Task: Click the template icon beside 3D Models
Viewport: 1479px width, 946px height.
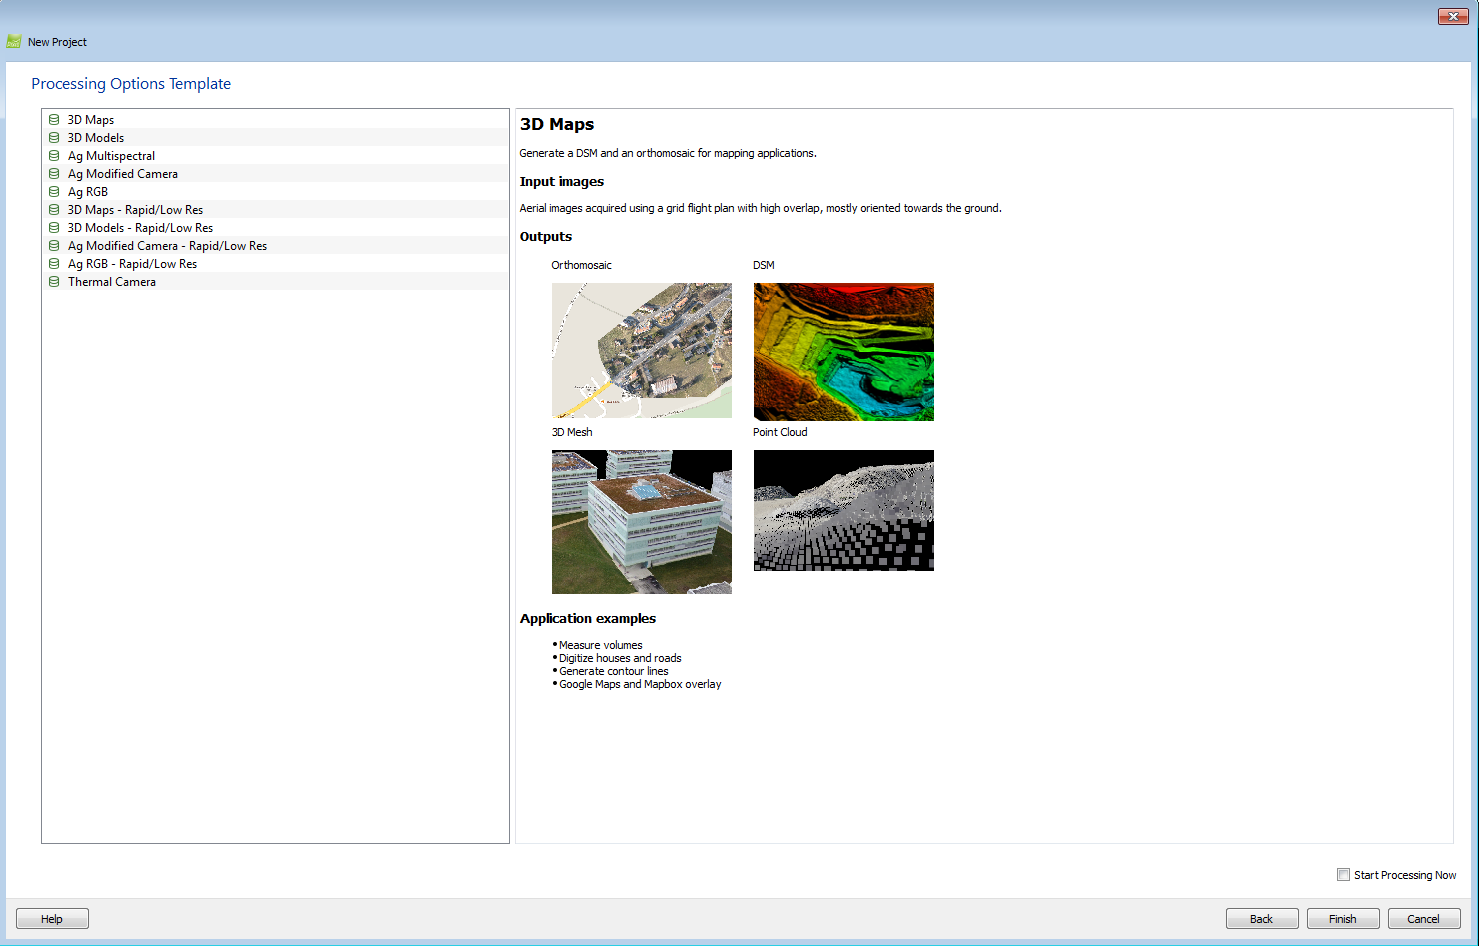Action: [x=54, y=137]
